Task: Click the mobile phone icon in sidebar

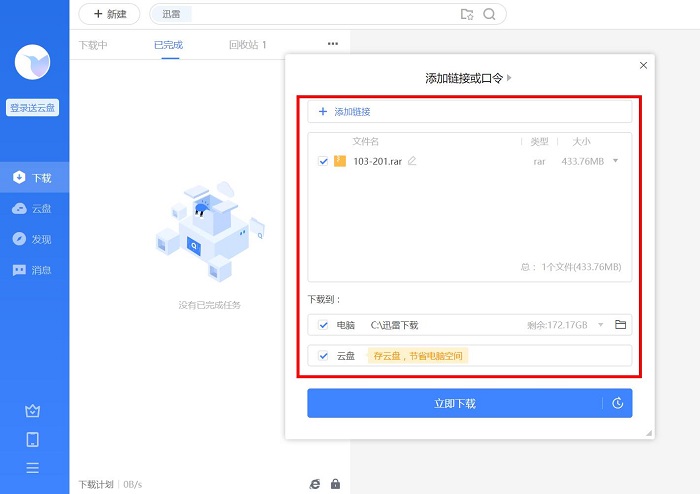Action: [32, 439]
